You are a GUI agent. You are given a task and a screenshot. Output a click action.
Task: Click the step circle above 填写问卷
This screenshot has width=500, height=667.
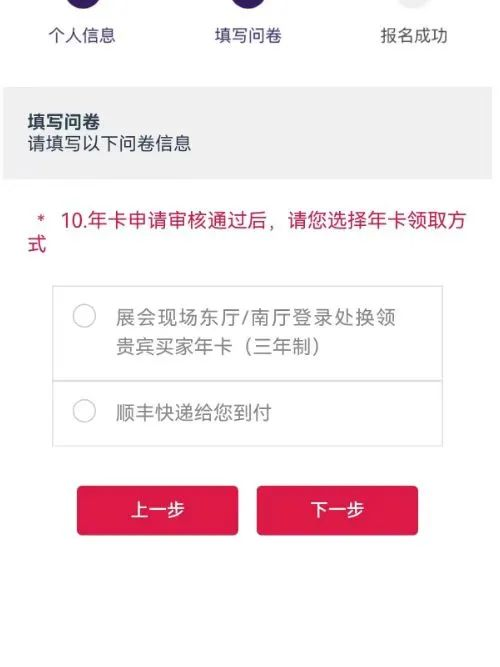[x=248, y=3]
